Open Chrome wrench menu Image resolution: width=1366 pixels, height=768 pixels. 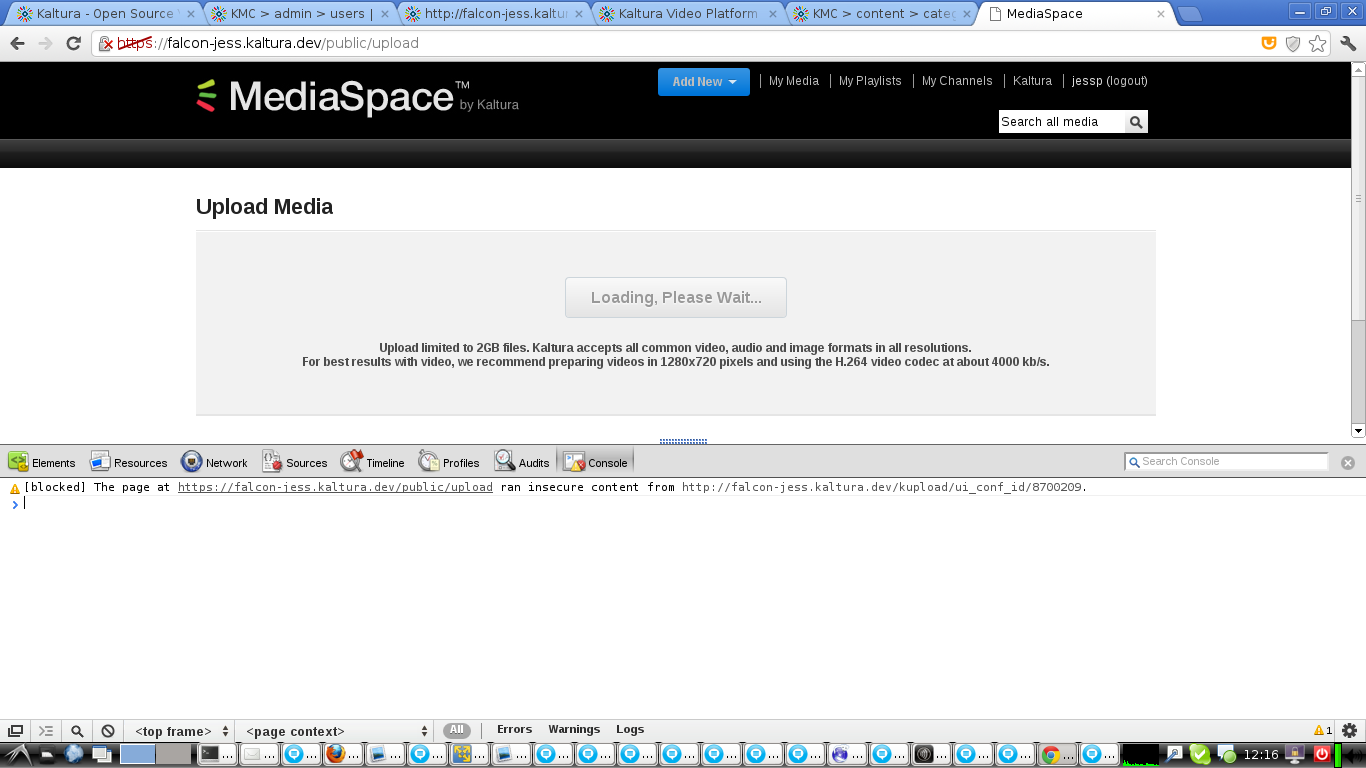pyautogui.click(x=1348, y=43)
